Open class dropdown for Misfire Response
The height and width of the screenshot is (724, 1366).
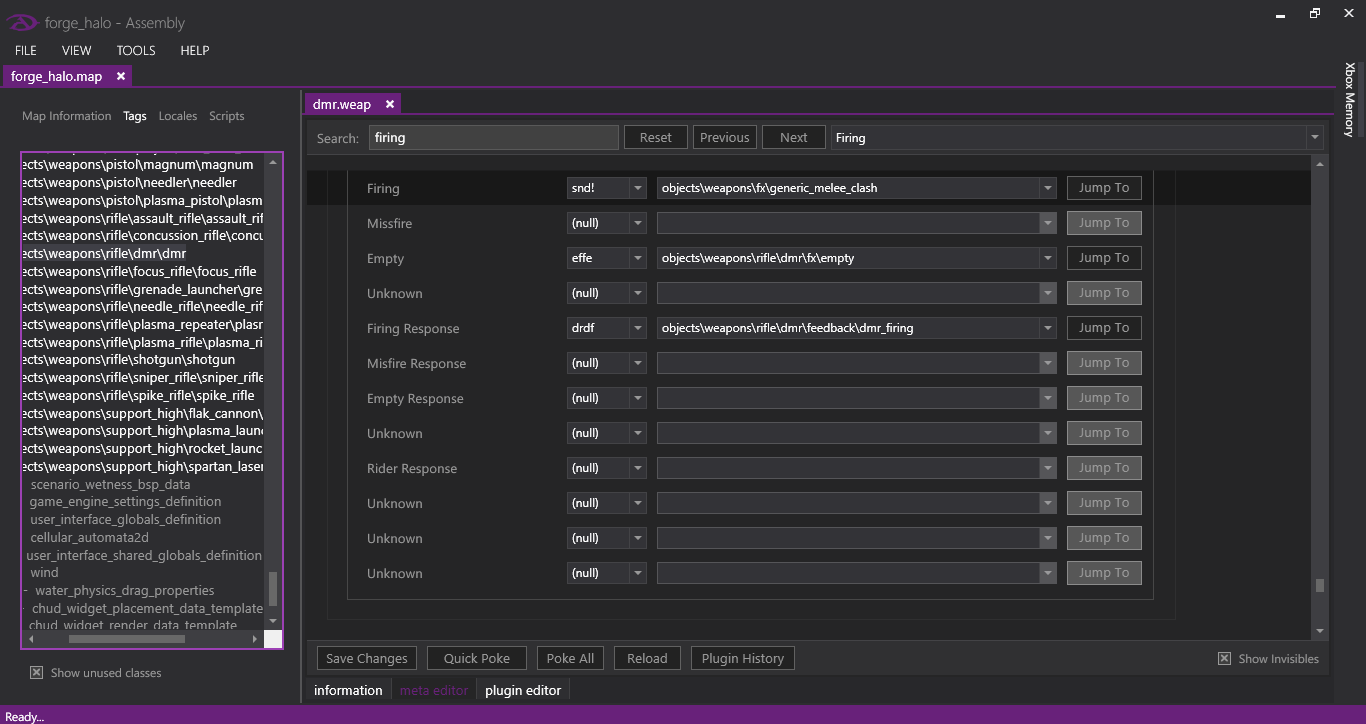(x=637, y=363)
